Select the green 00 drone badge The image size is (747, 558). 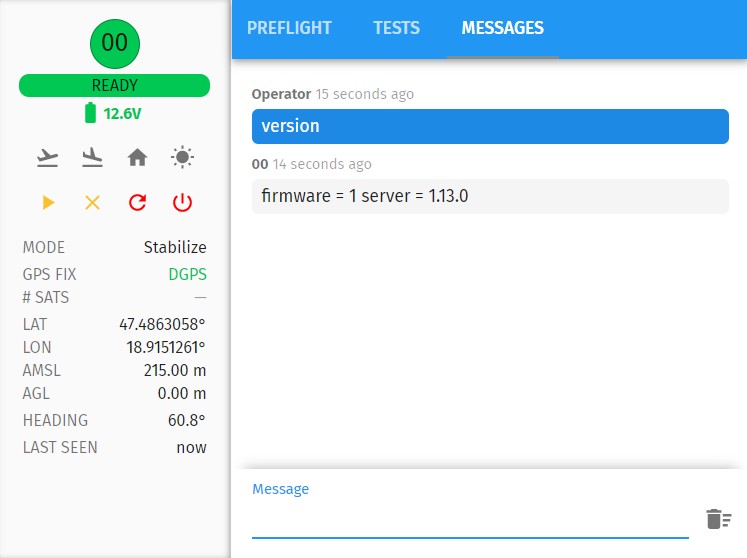(115, 42)
